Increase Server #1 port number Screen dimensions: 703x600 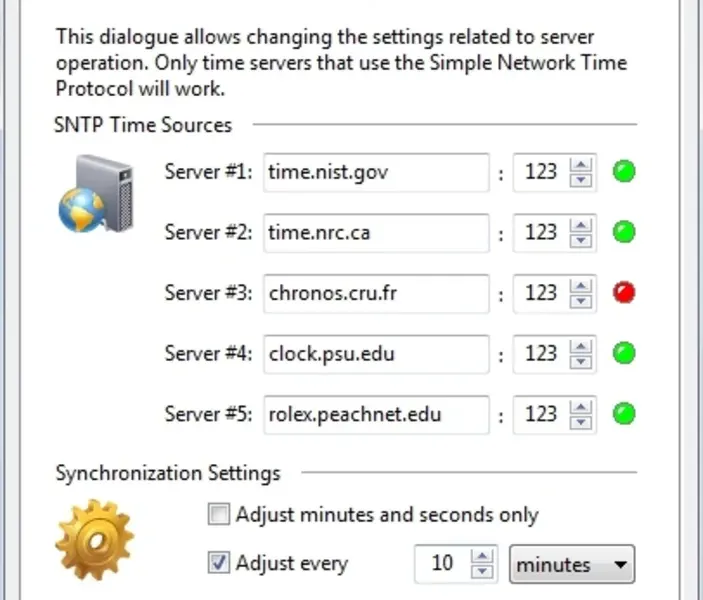click(x=580, y=165)
